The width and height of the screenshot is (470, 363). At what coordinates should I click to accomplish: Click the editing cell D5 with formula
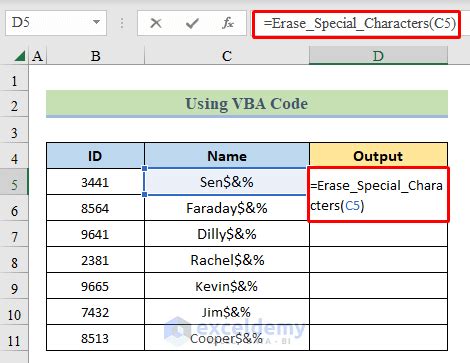coord(378,195)
